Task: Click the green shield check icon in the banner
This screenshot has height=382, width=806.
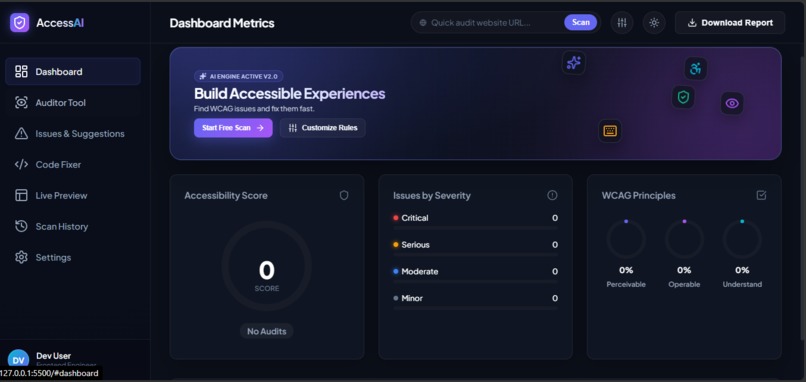Action: [x=683, y=97]
